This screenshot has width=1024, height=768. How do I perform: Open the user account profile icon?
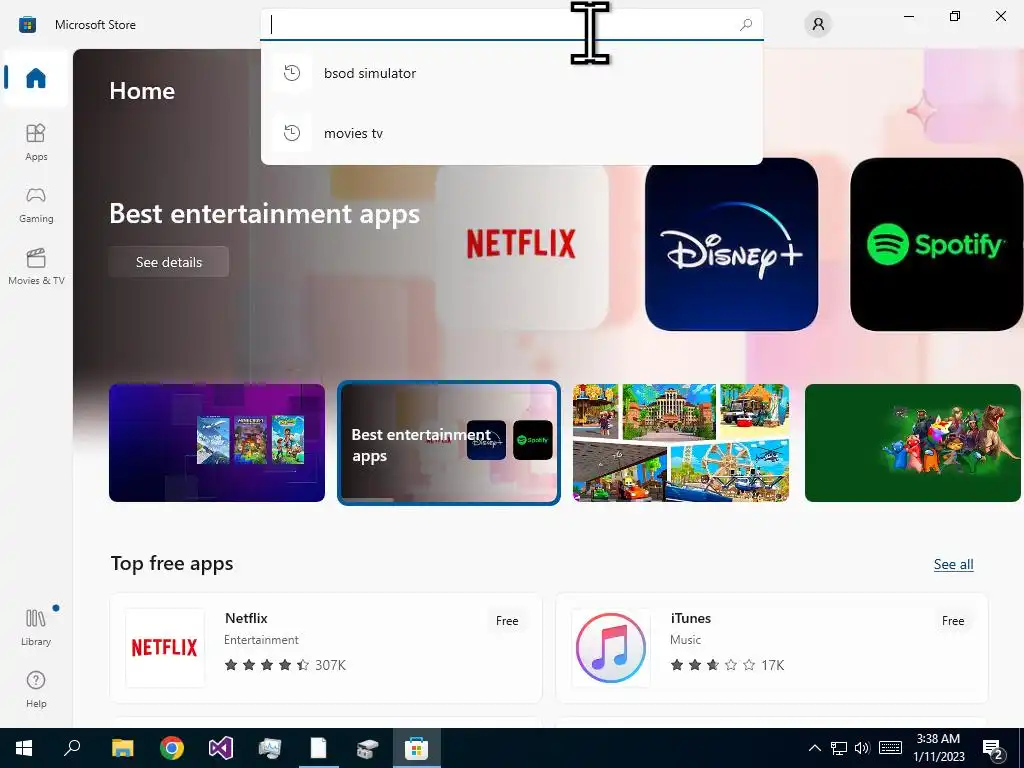click(x=818, y=25)
